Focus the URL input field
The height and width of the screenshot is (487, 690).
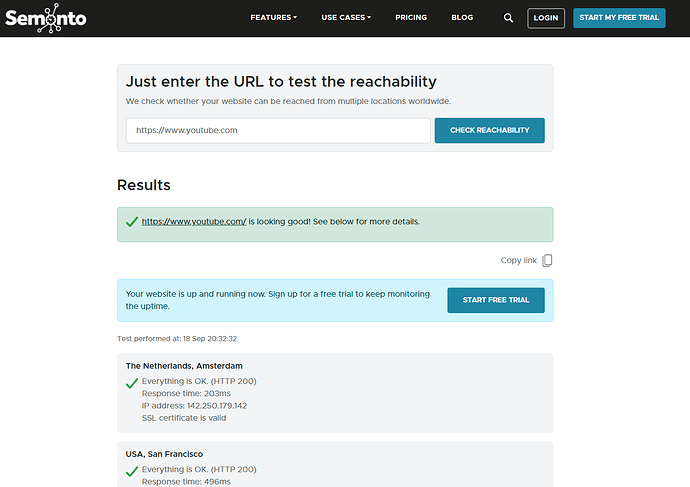click(x=277, y=130)
